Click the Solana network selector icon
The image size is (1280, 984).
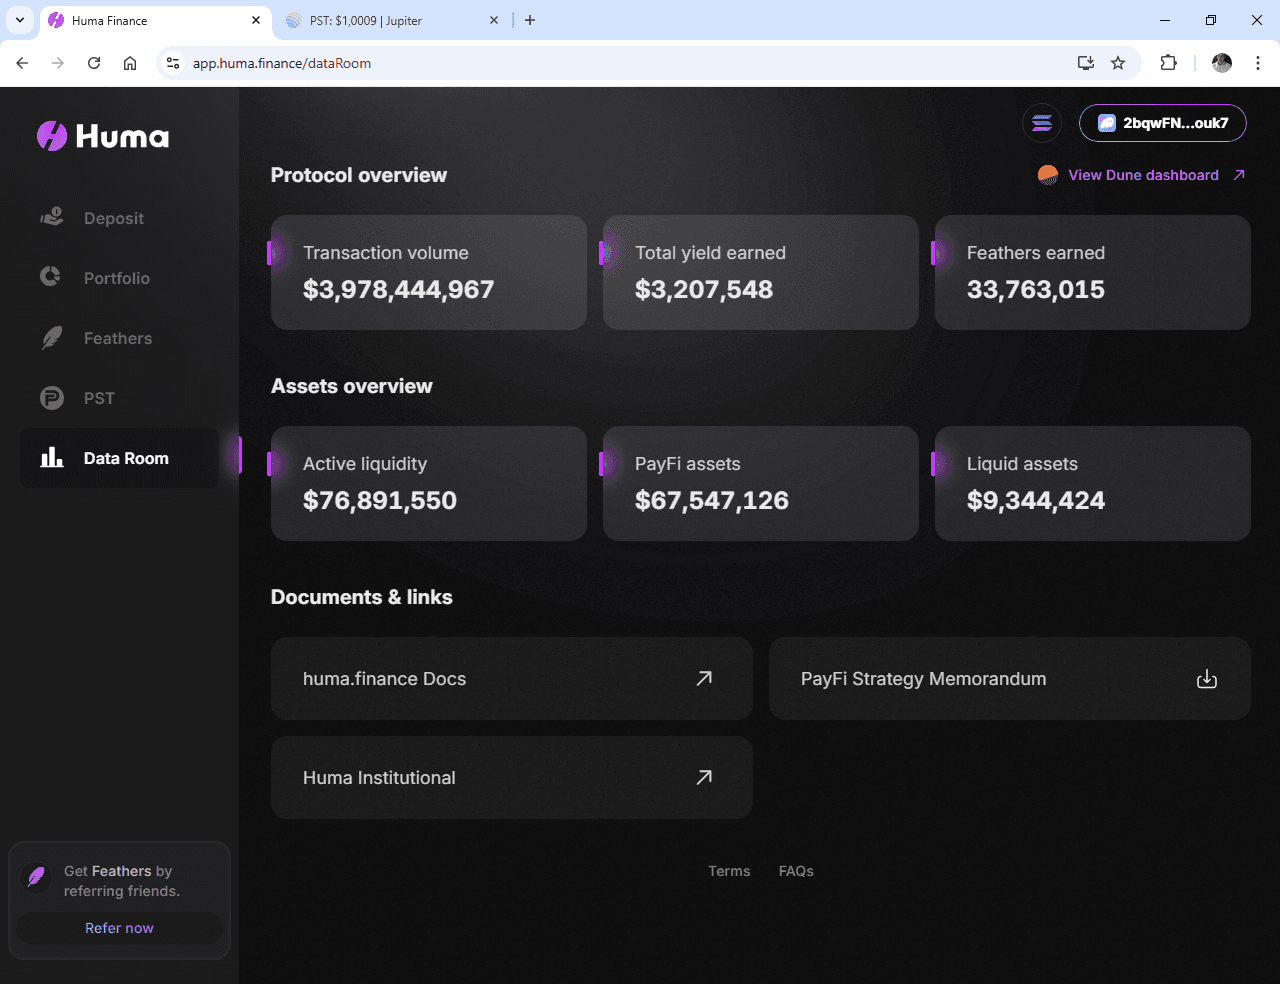click(x=1042, y=123)
